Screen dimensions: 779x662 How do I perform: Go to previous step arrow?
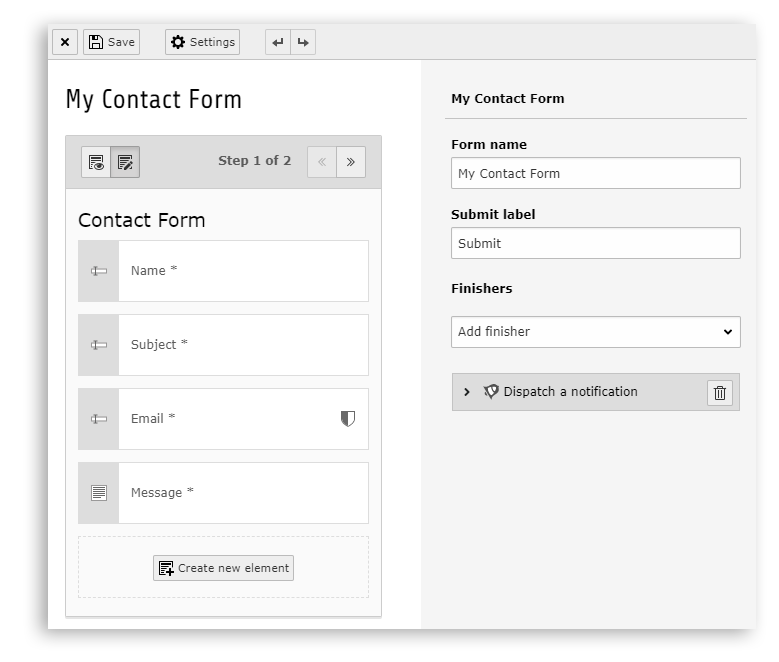(x=322, y=162)
